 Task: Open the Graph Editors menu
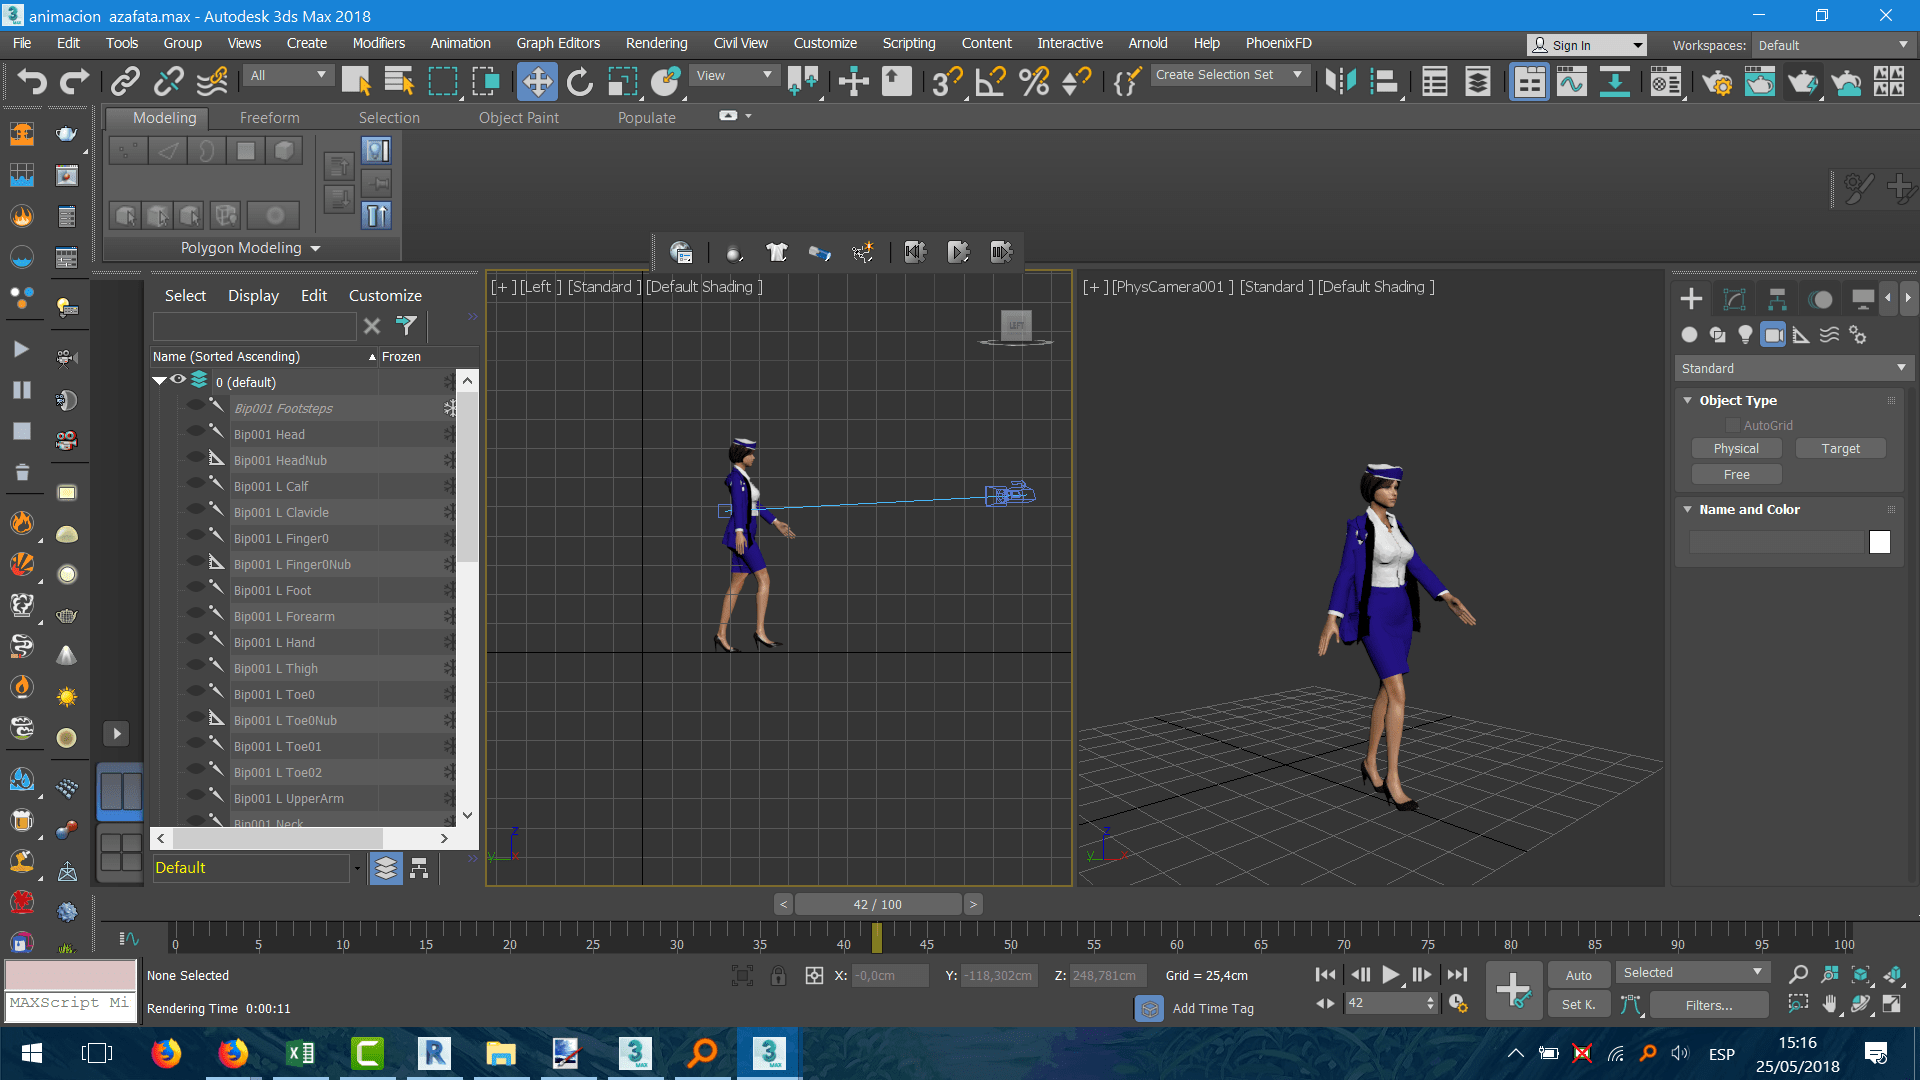557,43
